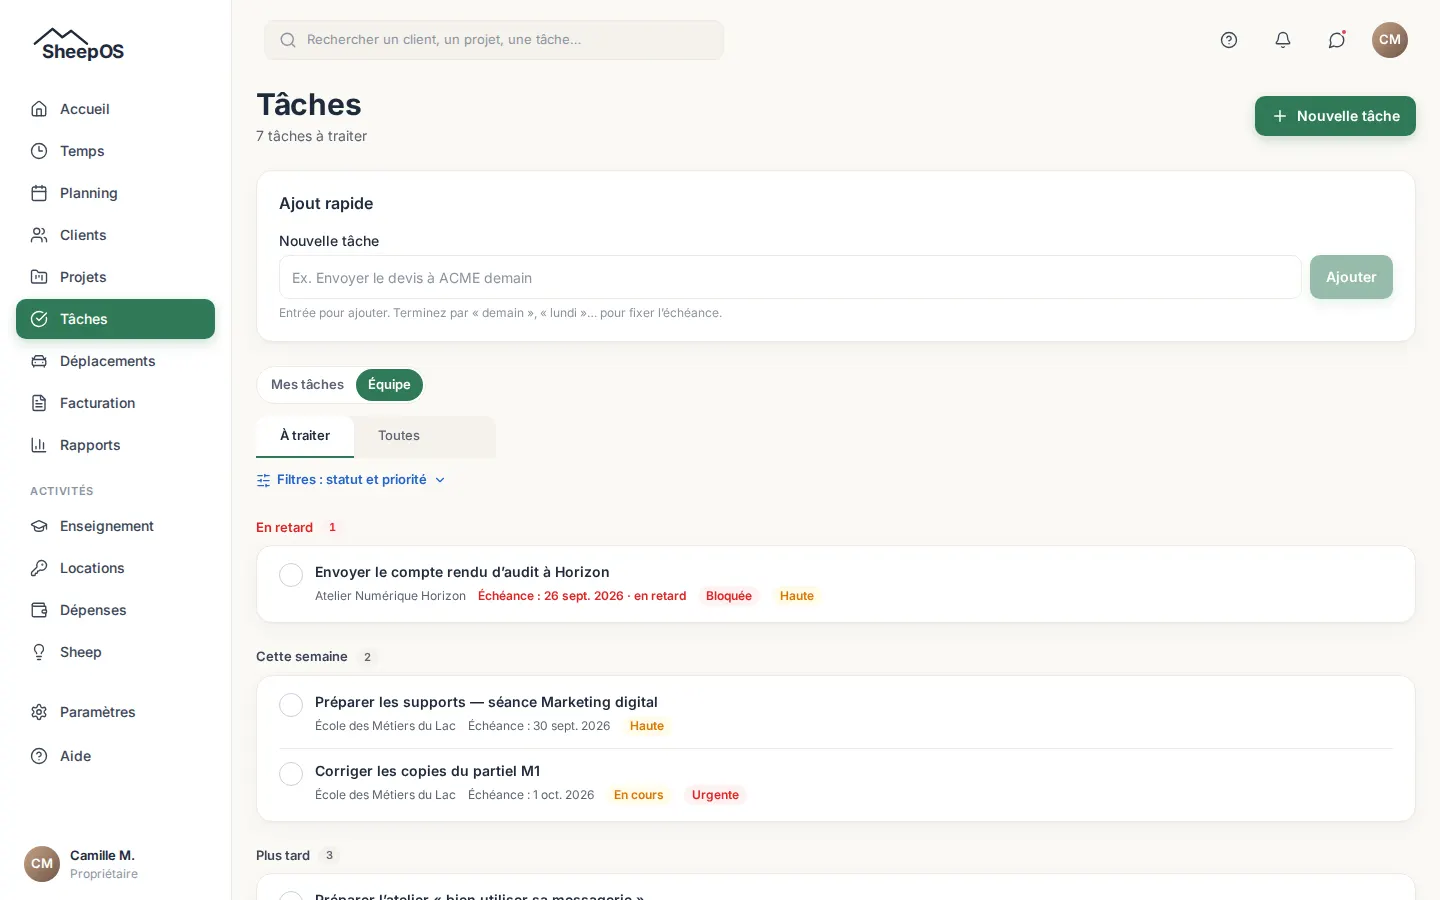This screenshot has height=900, width=1440.
Task: Open the CM avatar menu in header
Action: (1390, 40)
